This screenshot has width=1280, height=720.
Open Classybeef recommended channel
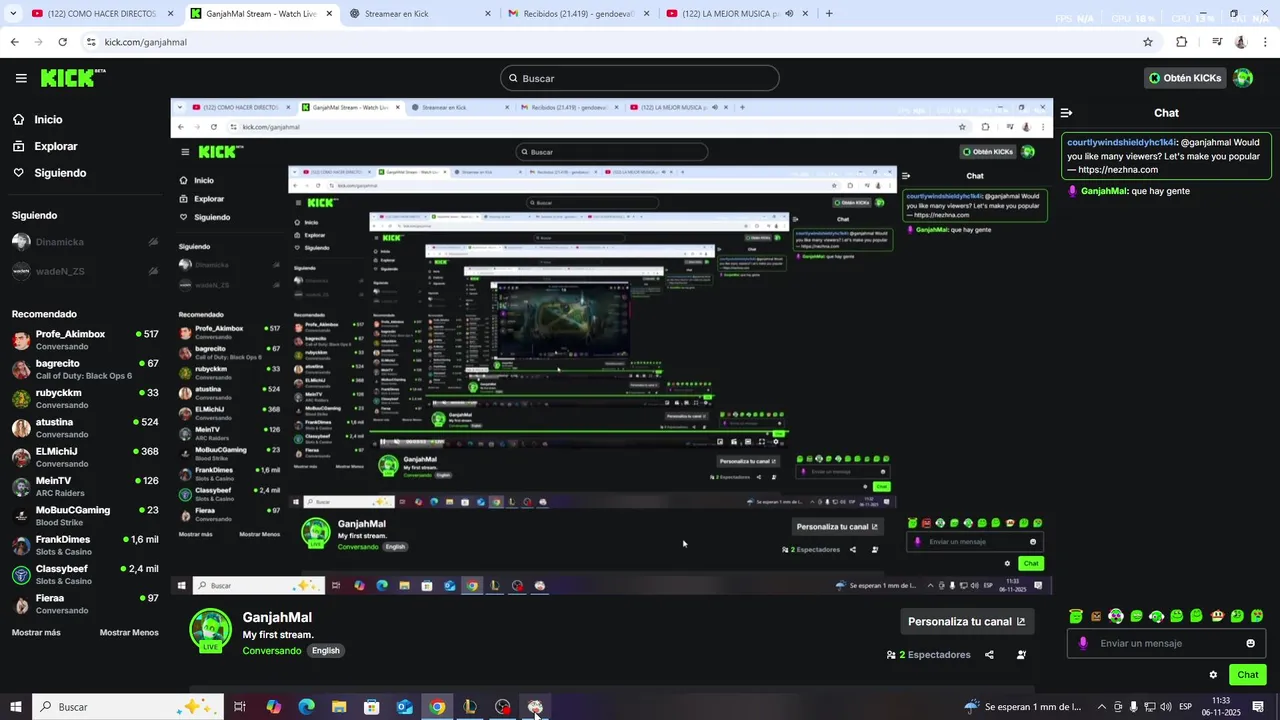pos(85,574)
